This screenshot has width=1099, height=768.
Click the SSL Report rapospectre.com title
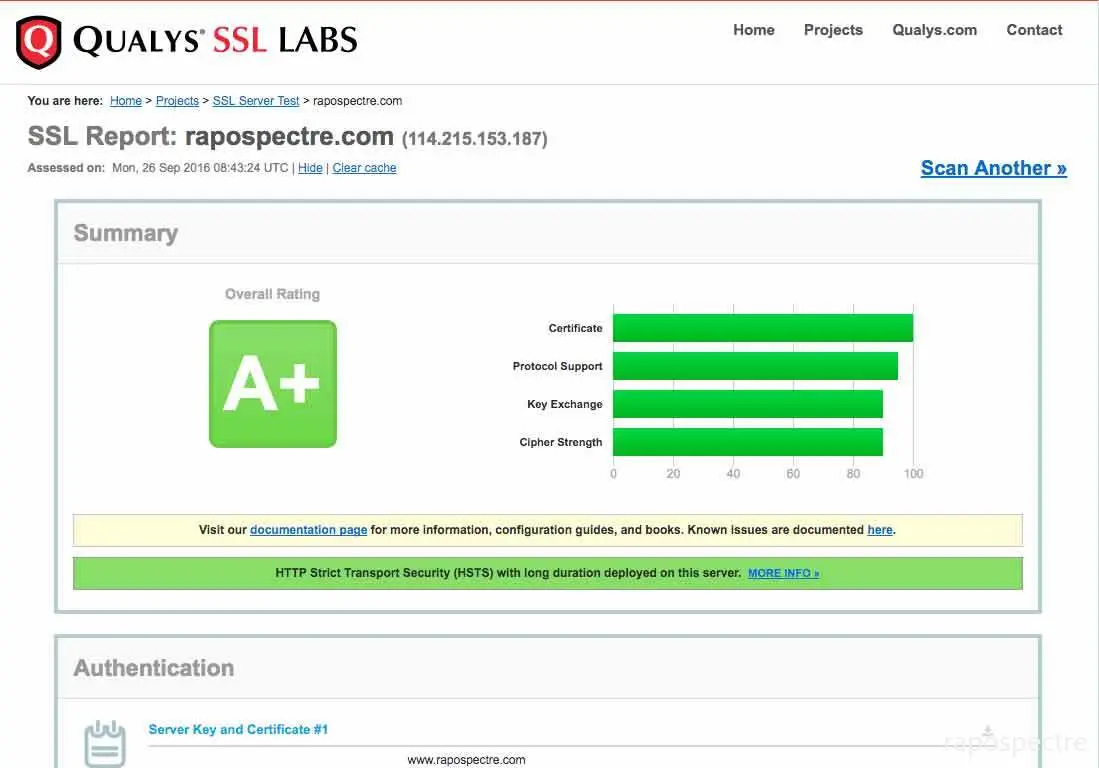pyautogui.click(x=210, y=137)
